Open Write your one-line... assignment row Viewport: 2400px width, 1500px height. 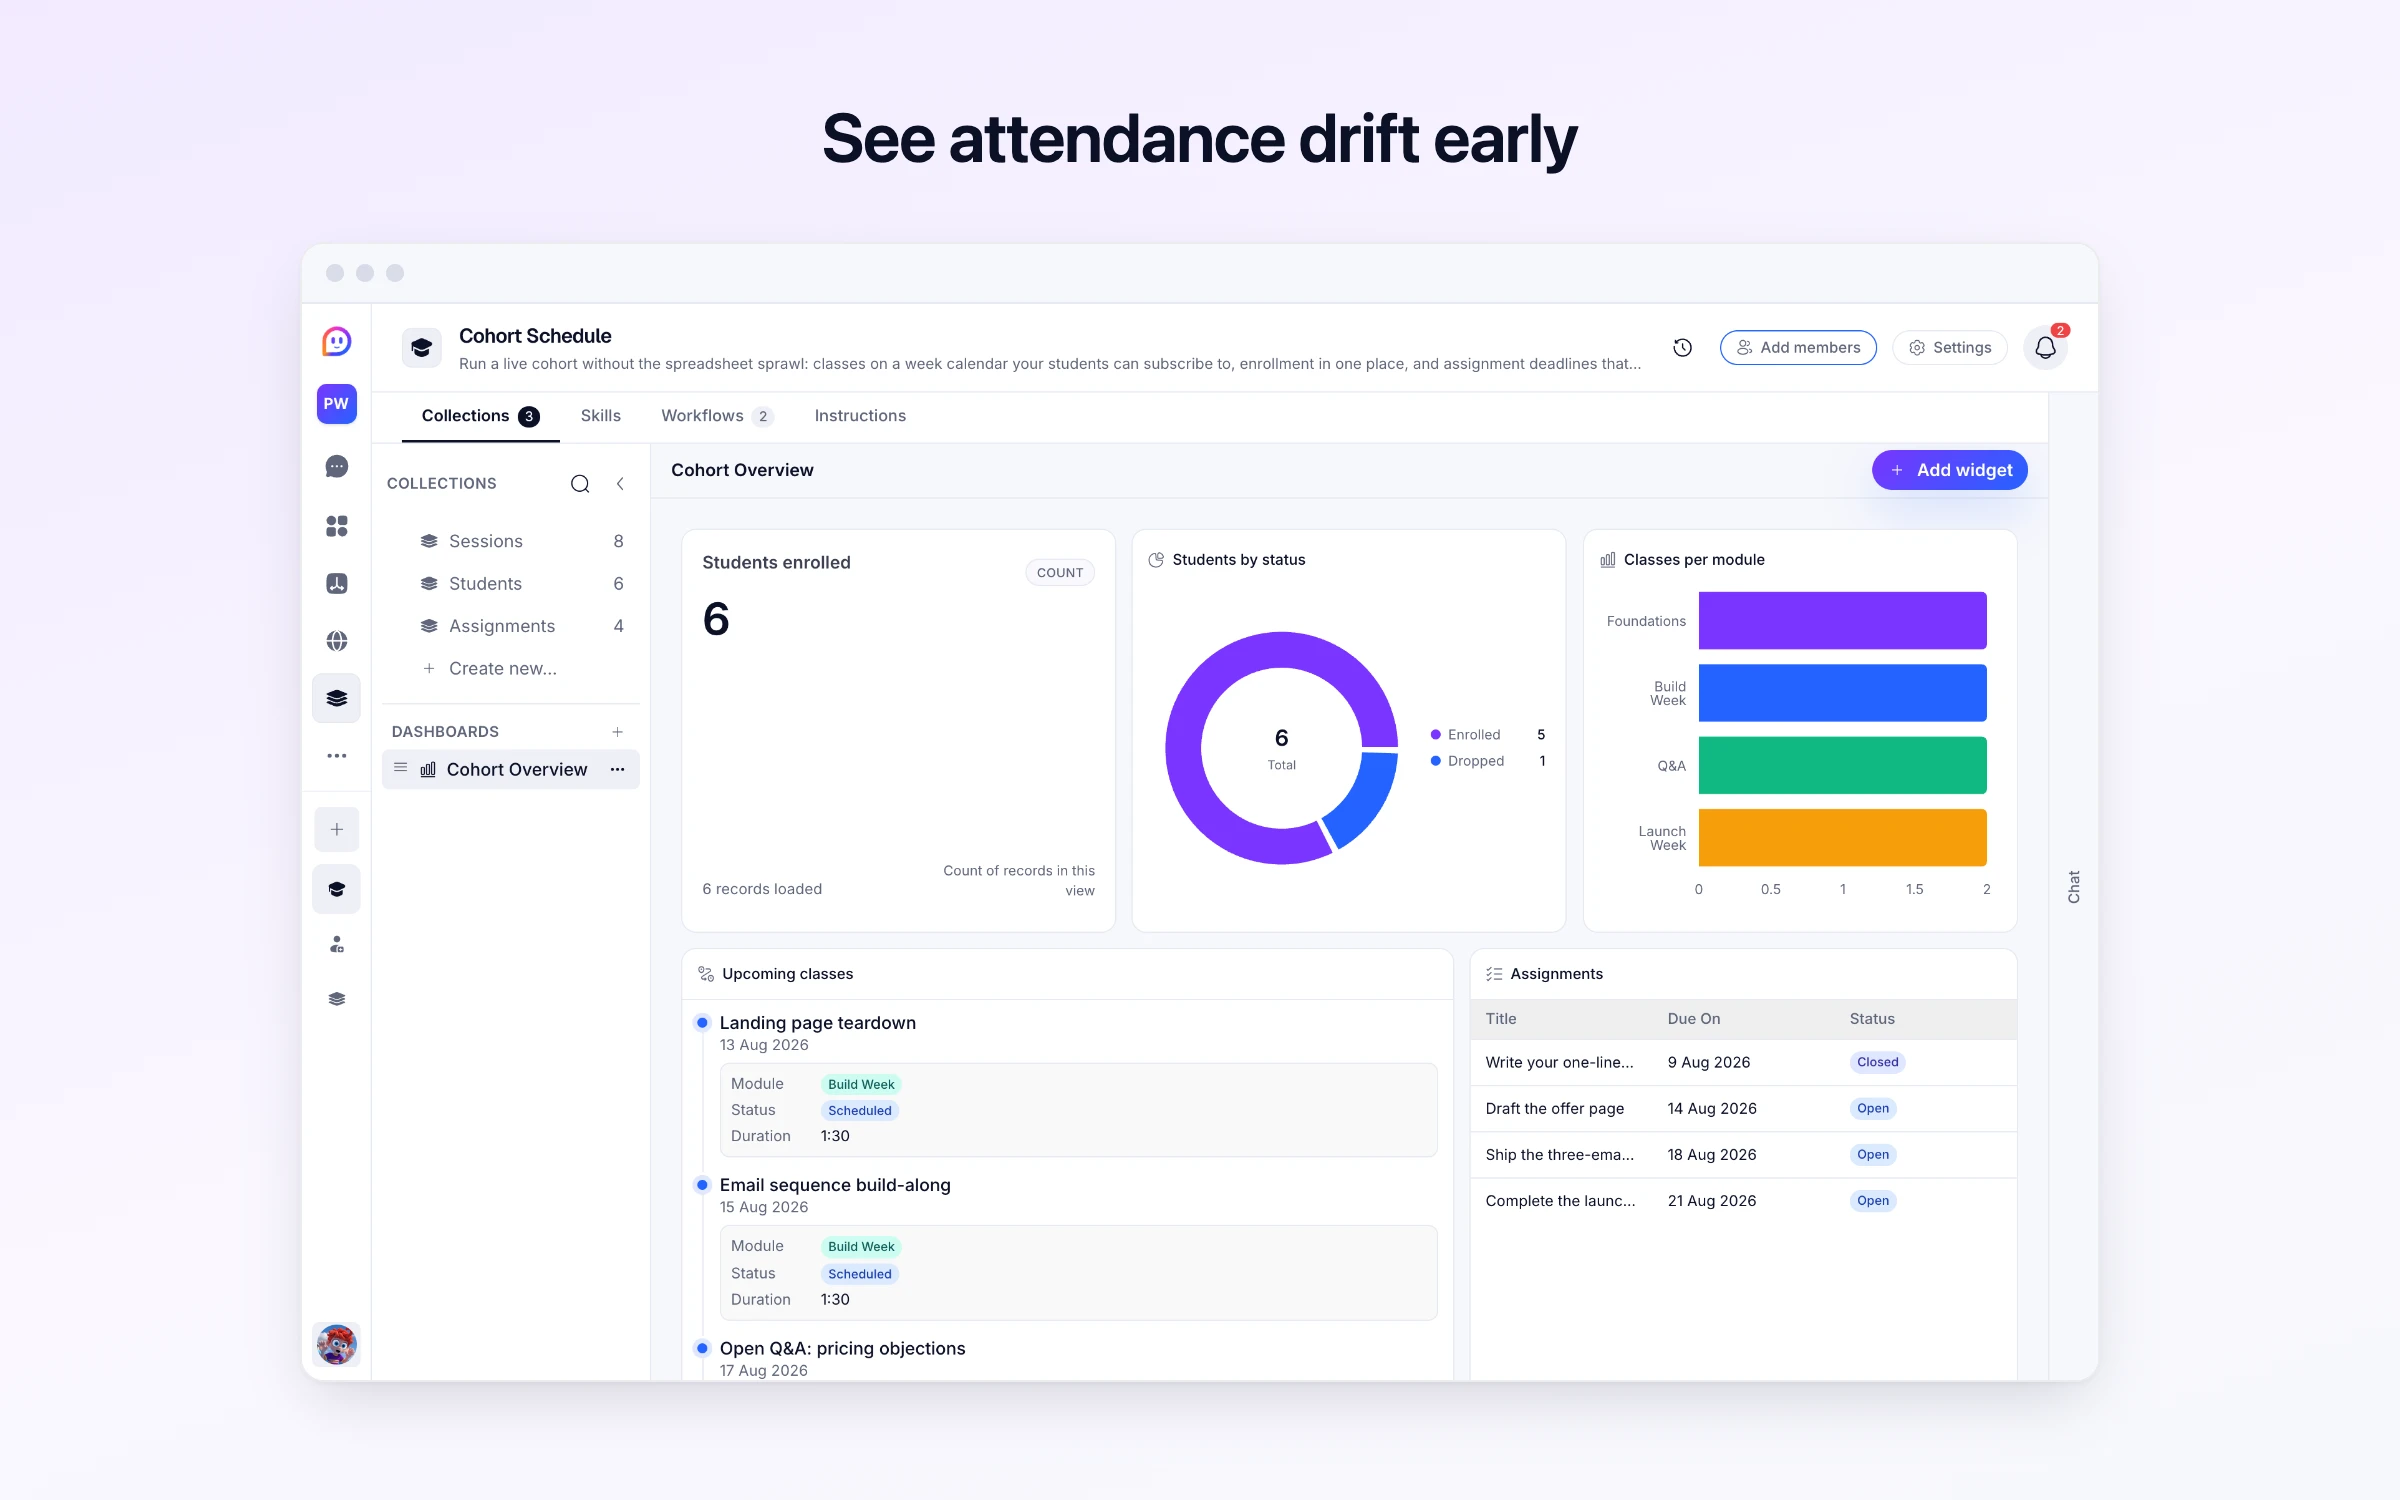click(1743, 1062)
